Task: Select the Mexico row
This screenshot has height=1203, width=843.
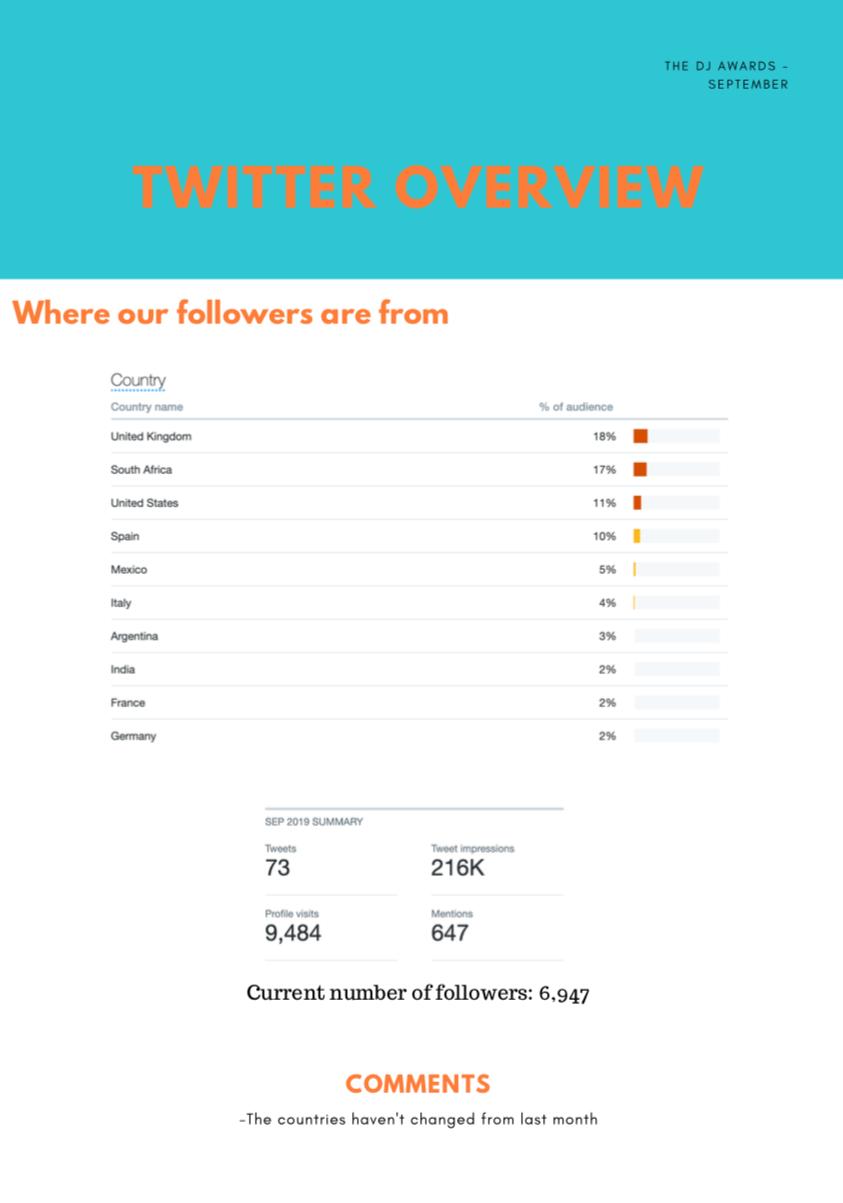Action: pos(419,570)
